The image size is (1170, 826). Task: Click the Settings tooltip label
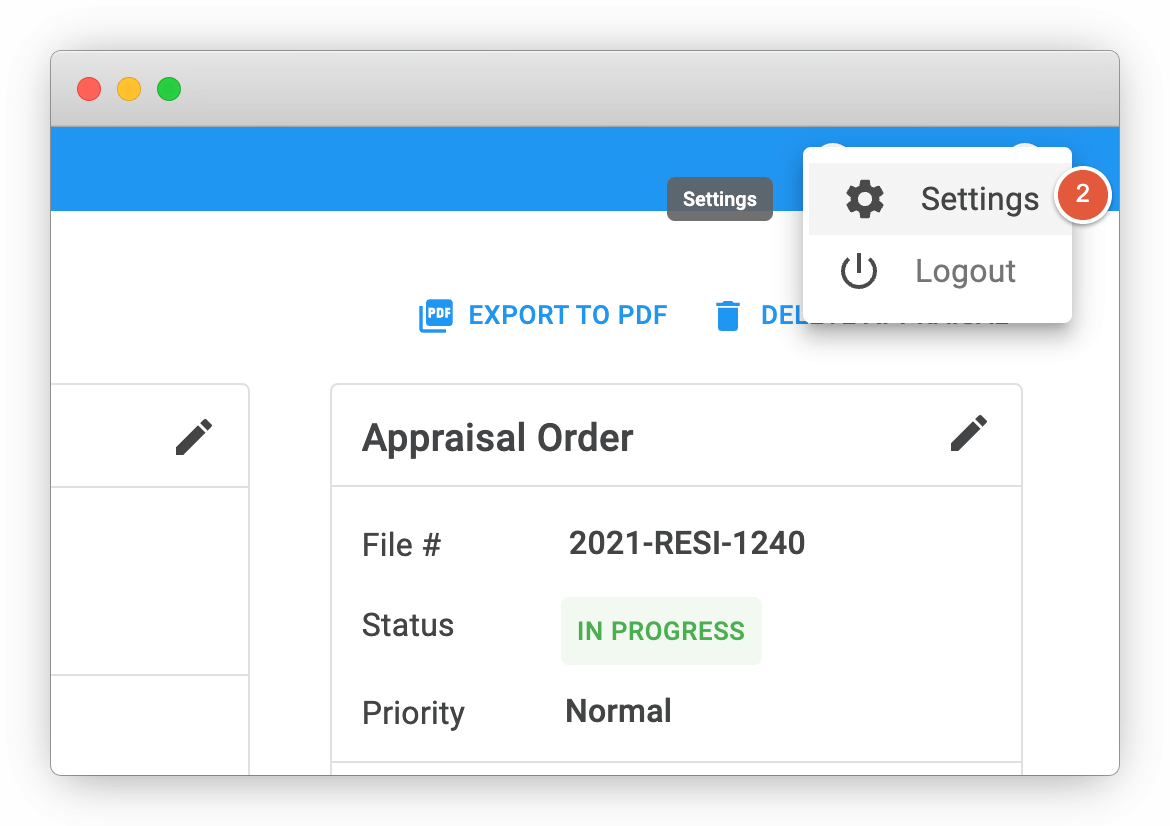(x=720, y=199)
